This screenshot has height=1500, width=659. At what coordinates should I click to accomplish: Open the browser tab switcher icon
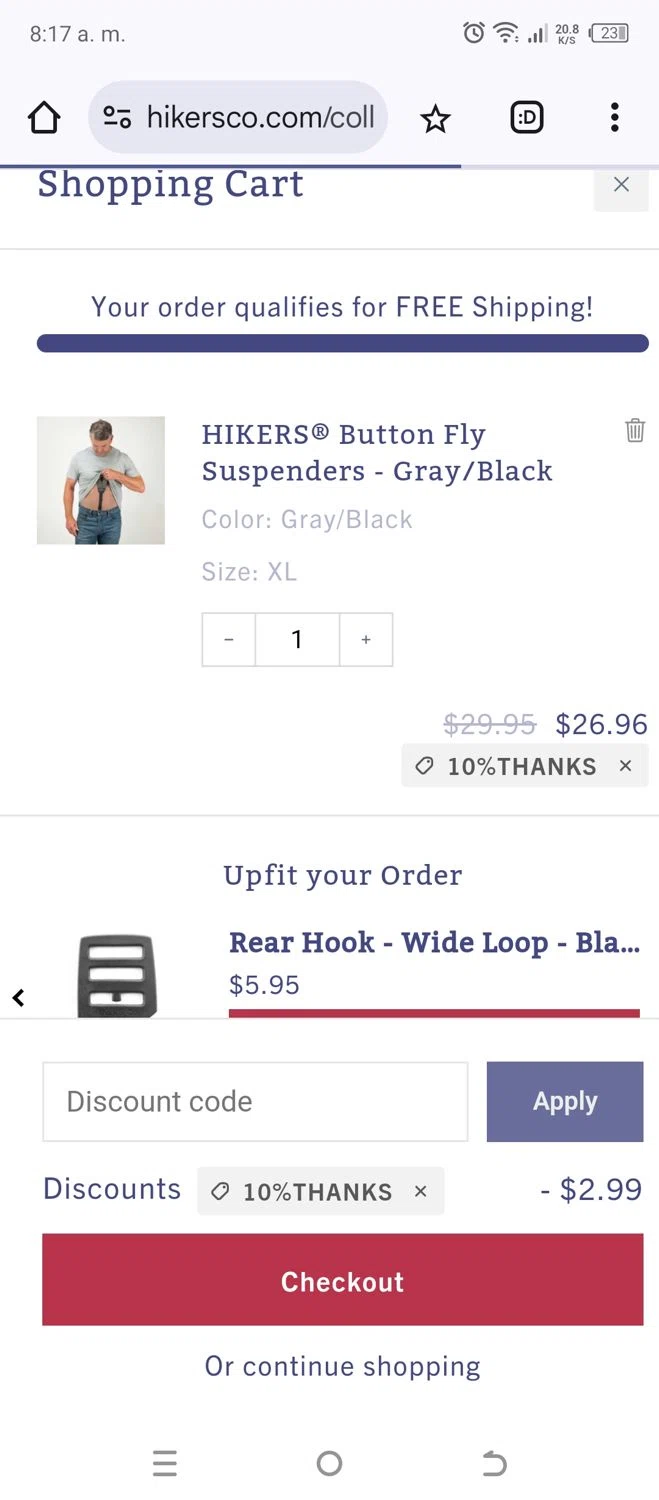[527, 118]
